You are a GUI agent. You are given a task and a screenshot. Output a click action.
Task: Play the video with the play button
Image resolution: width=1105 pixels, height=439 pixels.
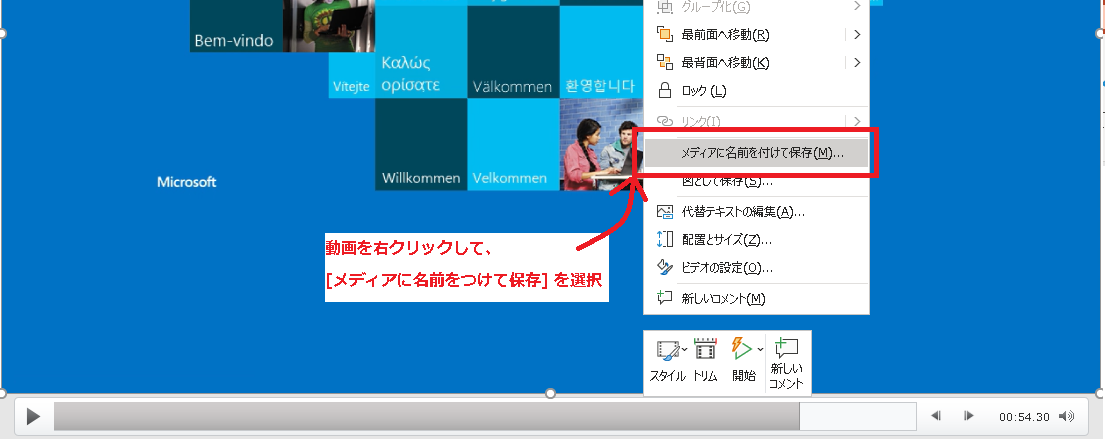point(33,416)
